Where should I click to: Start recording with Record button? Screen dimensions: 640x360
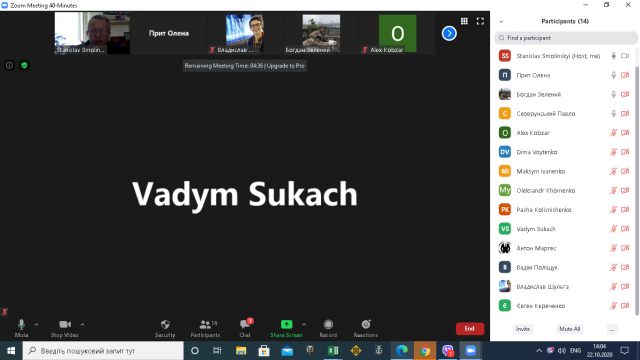[x=328, y=328]
